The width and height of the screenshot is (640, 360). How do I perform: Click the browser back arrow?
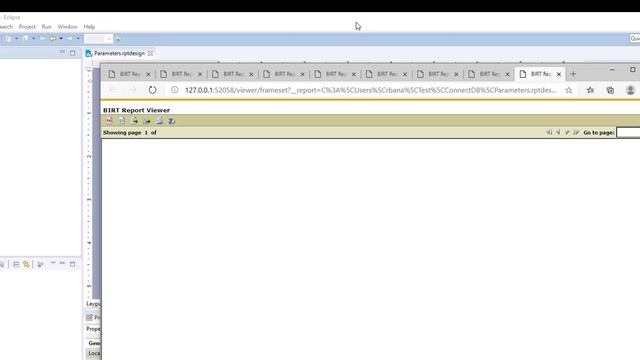(113, 90)
